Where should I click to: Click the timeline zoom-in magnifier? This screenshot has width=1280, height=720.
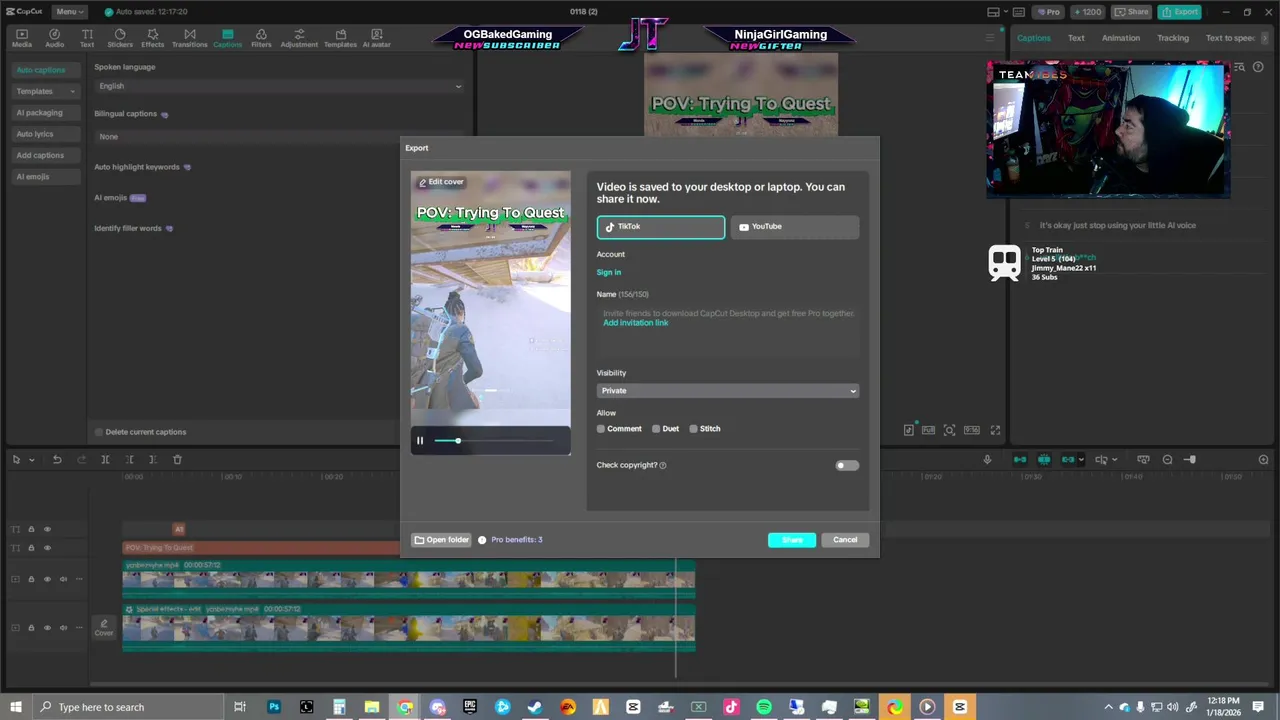(1263, 459)
